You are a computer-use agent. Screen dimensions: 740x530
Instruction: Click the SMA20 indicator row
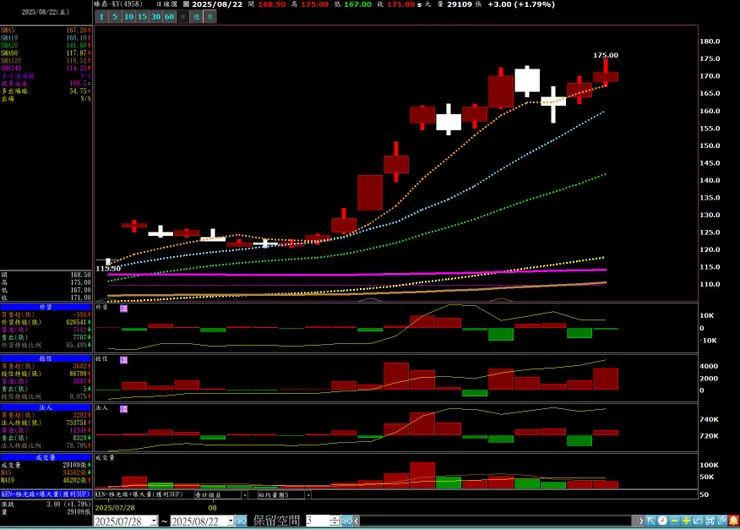(45, 46)
